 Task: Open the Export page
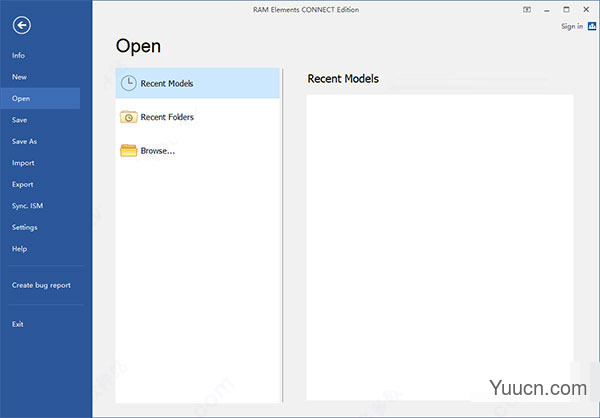pos(23,185)
